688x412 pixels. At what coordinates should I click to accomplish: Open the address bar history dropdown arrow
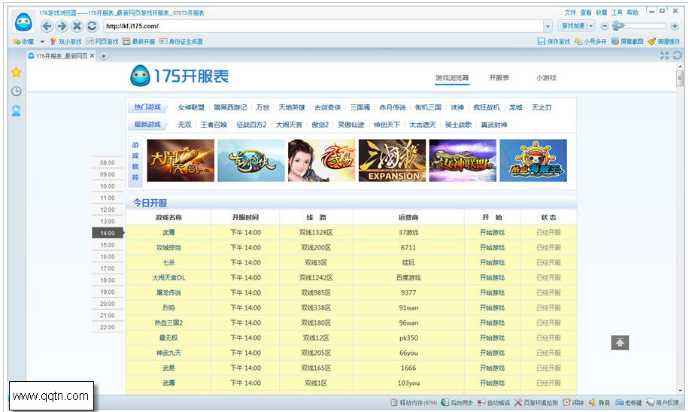[548, 26]
